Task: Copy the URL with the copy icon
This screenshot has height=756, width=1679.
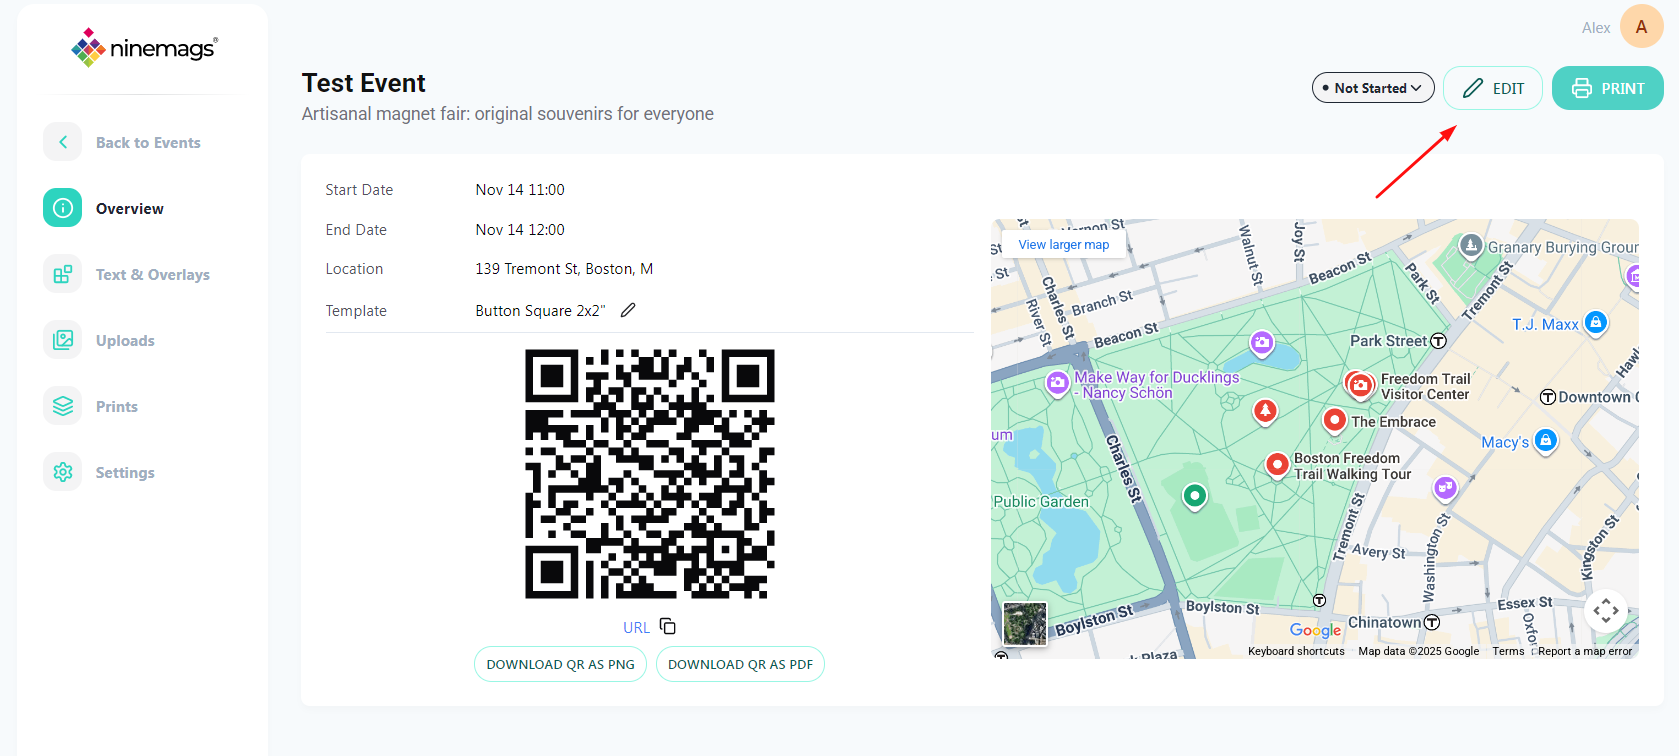Action: tap(668, 626)
